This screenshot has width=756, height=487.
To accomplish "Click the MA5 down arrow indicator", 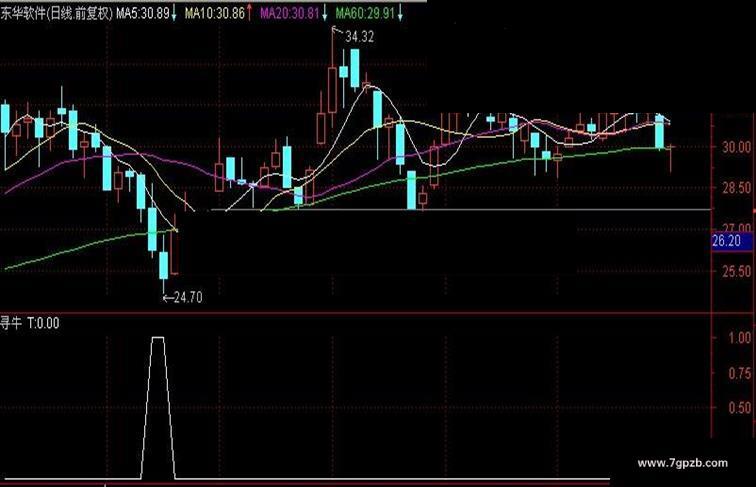I will [174, 14].
